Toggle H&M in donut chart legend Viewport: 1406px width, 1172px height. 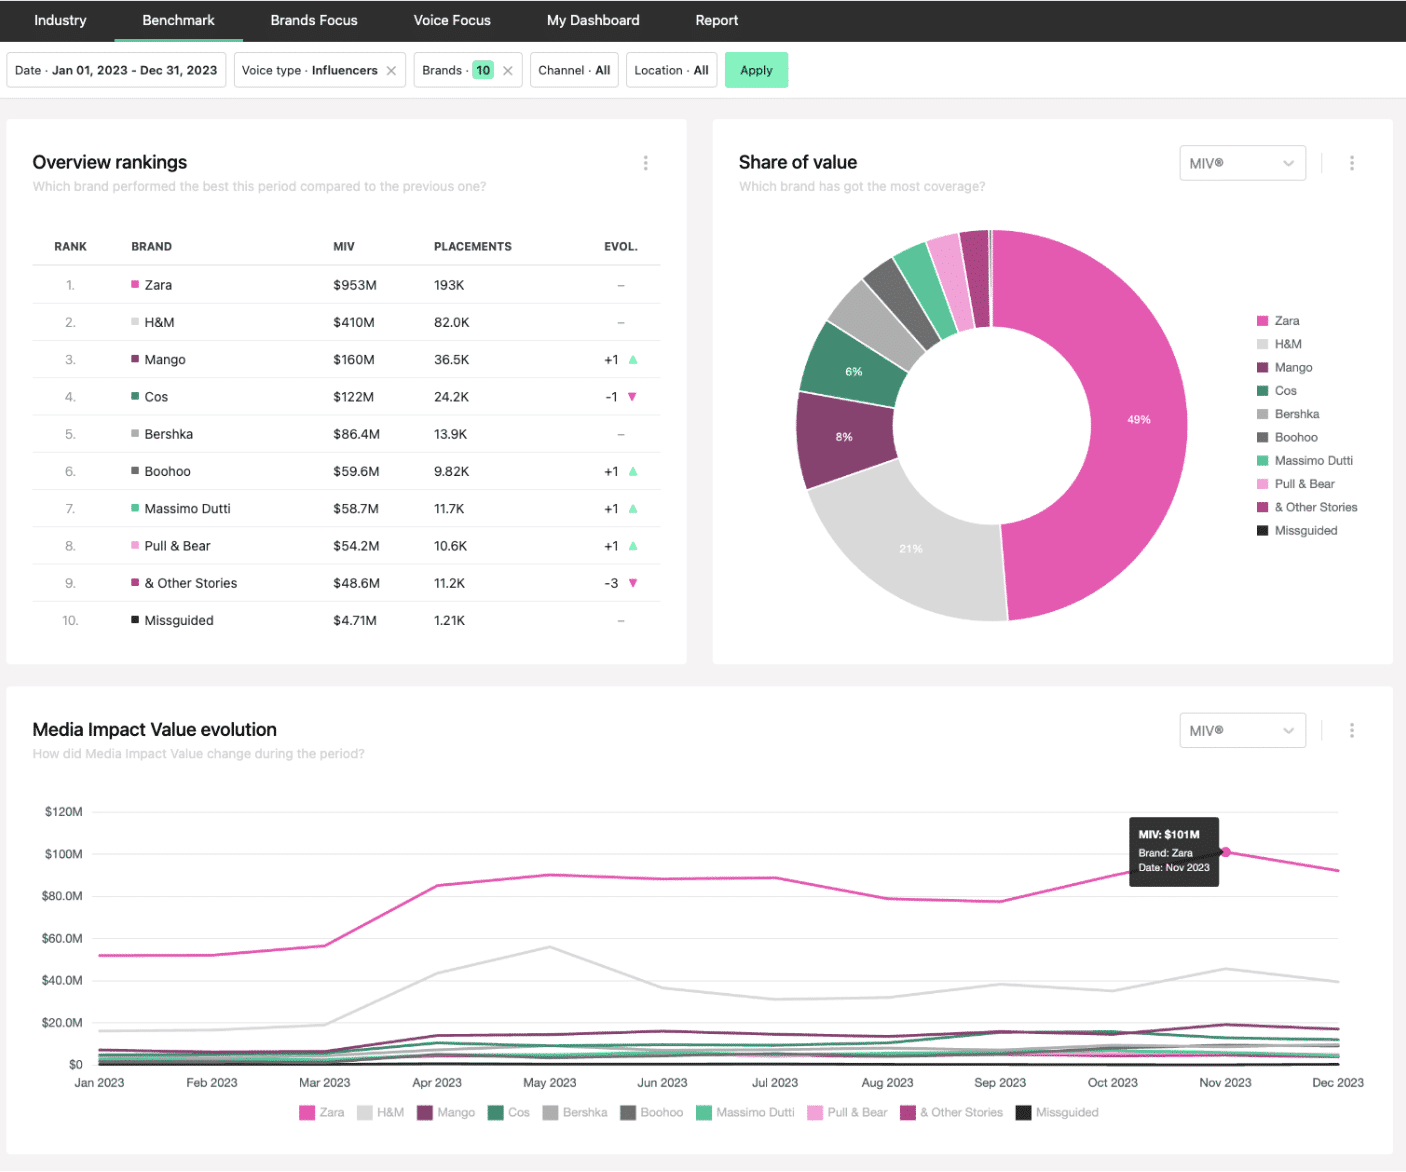[x=1279, y=344]
